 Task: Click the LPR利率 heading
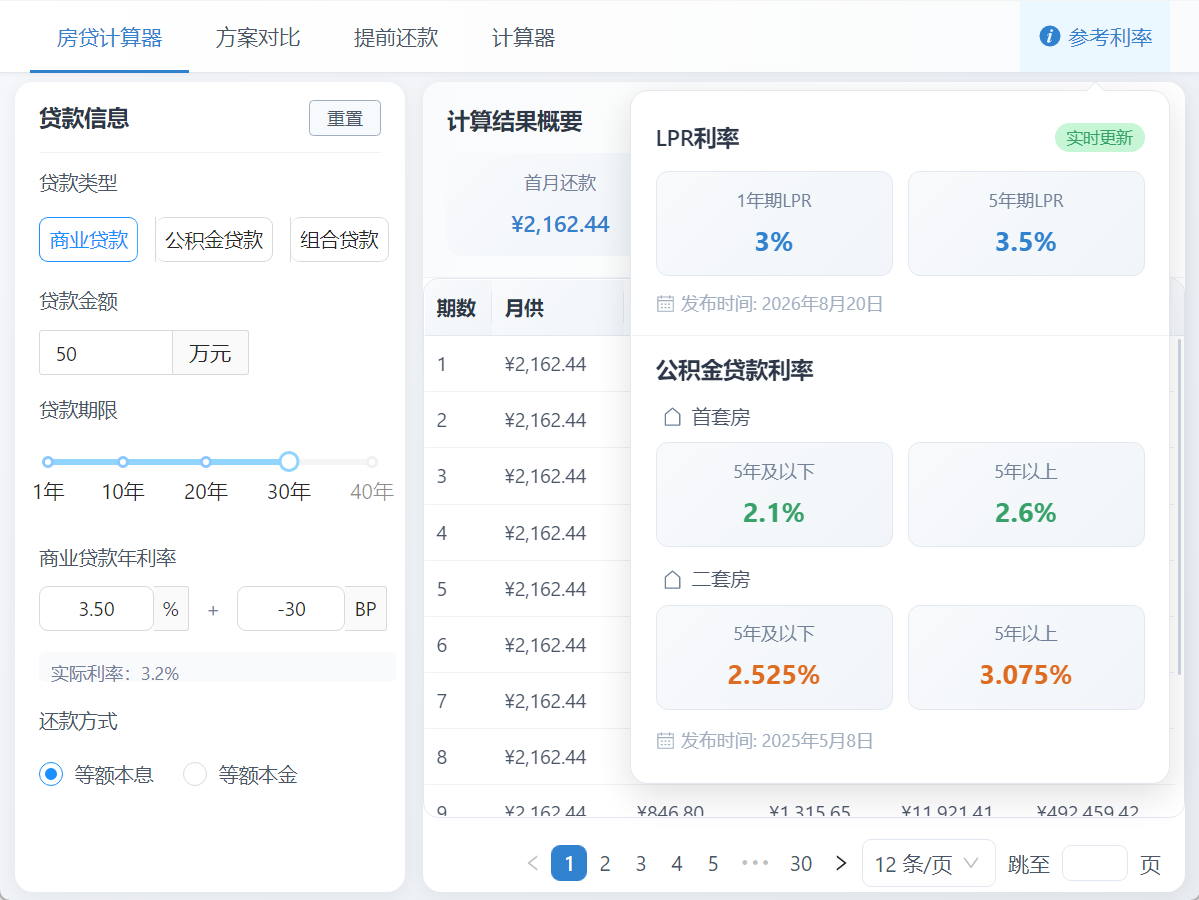click(x=697, y=138)
